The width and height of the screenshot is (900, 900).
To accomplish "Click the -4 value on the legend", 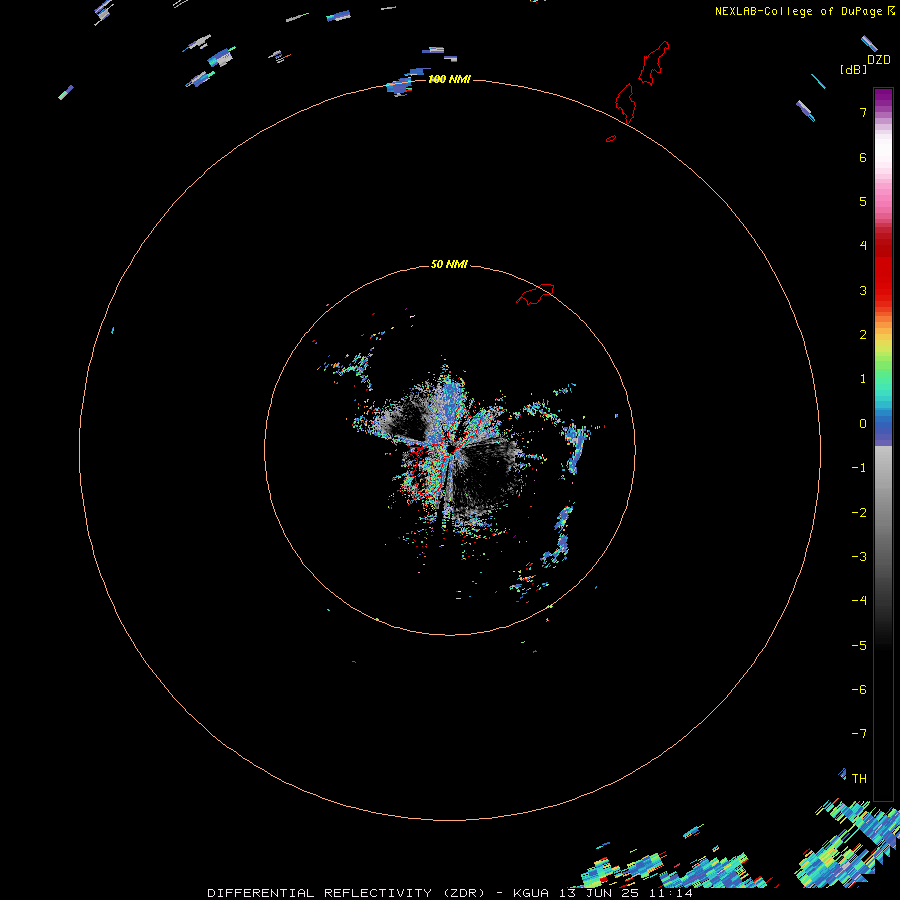I will click(x=859, y=601).
